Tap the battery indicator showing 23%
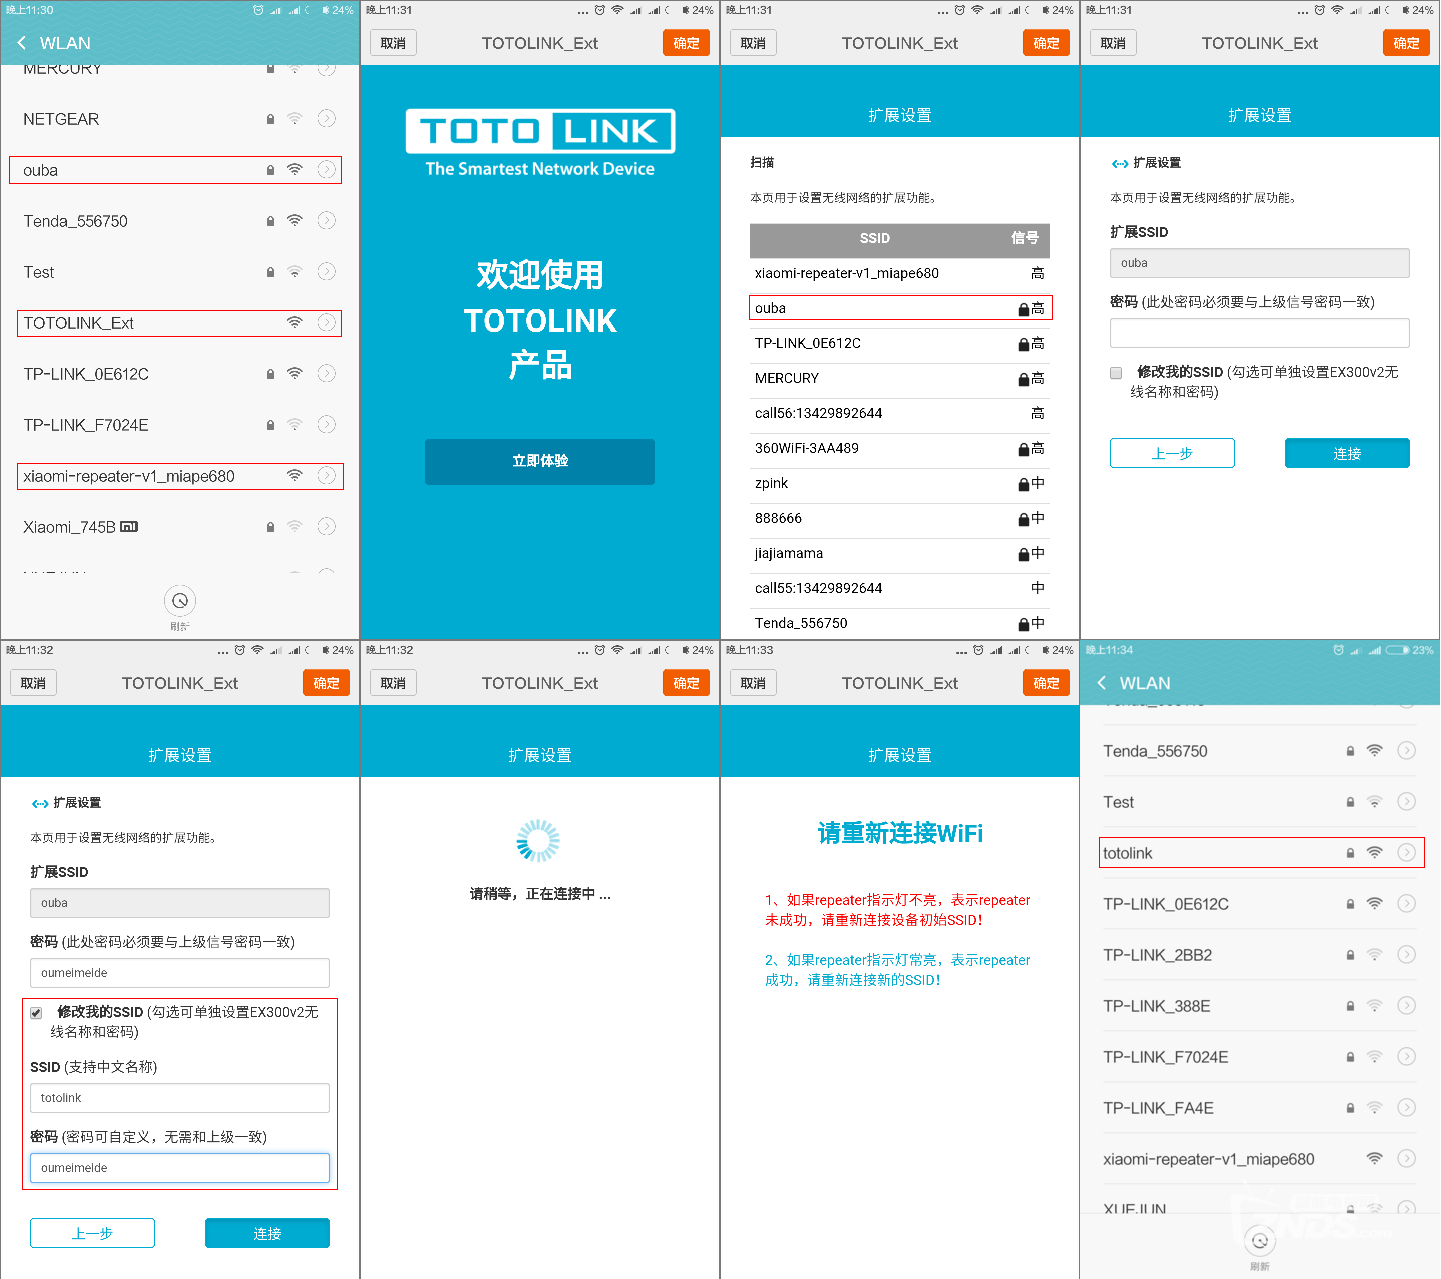Viewport: 1441px width, 1279px height. pos(1398,650)
